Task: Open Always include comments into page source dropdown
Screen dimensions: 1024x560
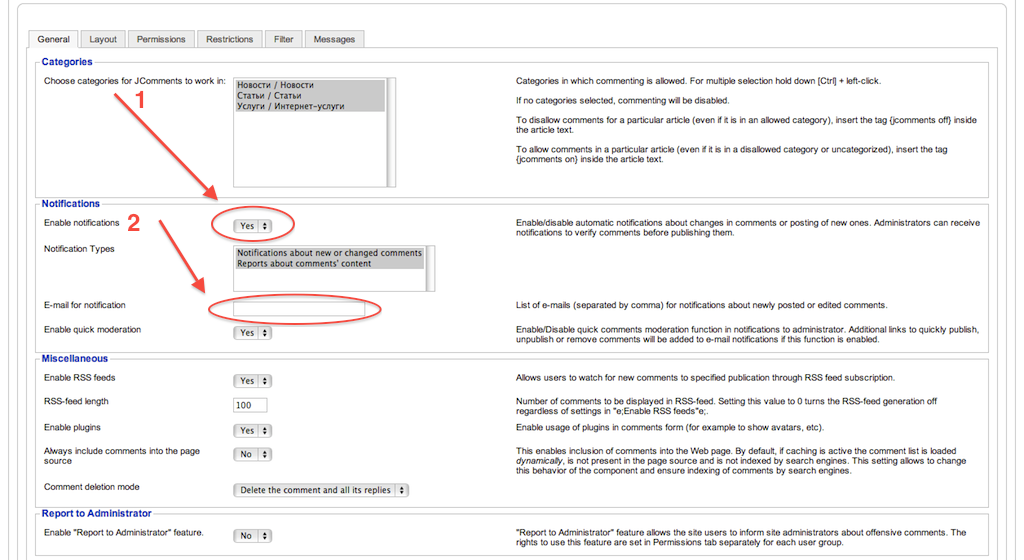Action: (x=253, y=454)
